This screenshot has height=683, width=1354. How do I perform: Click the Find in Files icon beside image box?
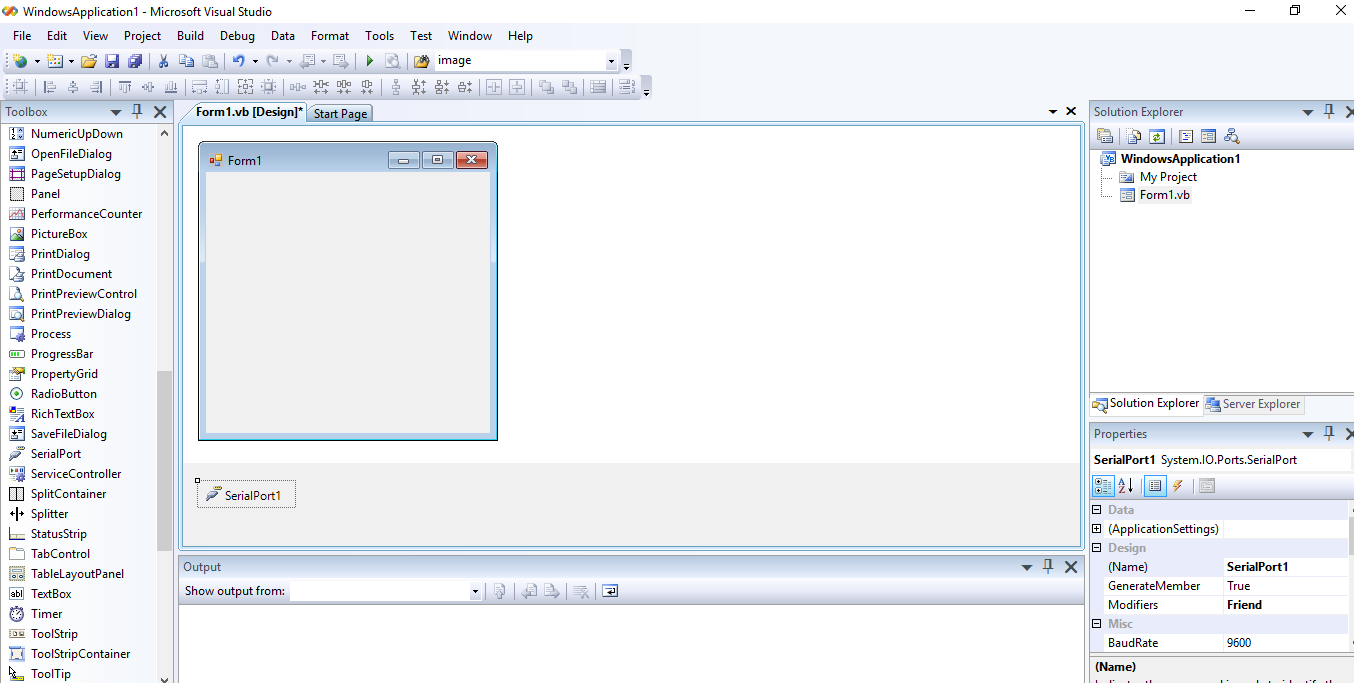click(422, 61)
